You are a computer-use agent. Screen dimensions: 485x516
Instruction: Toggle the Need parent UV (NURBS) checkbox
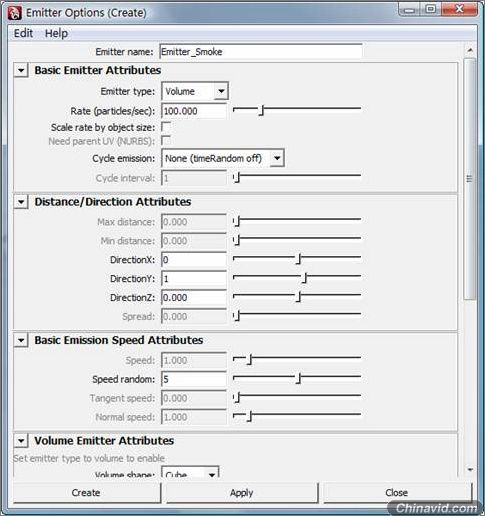166,141
